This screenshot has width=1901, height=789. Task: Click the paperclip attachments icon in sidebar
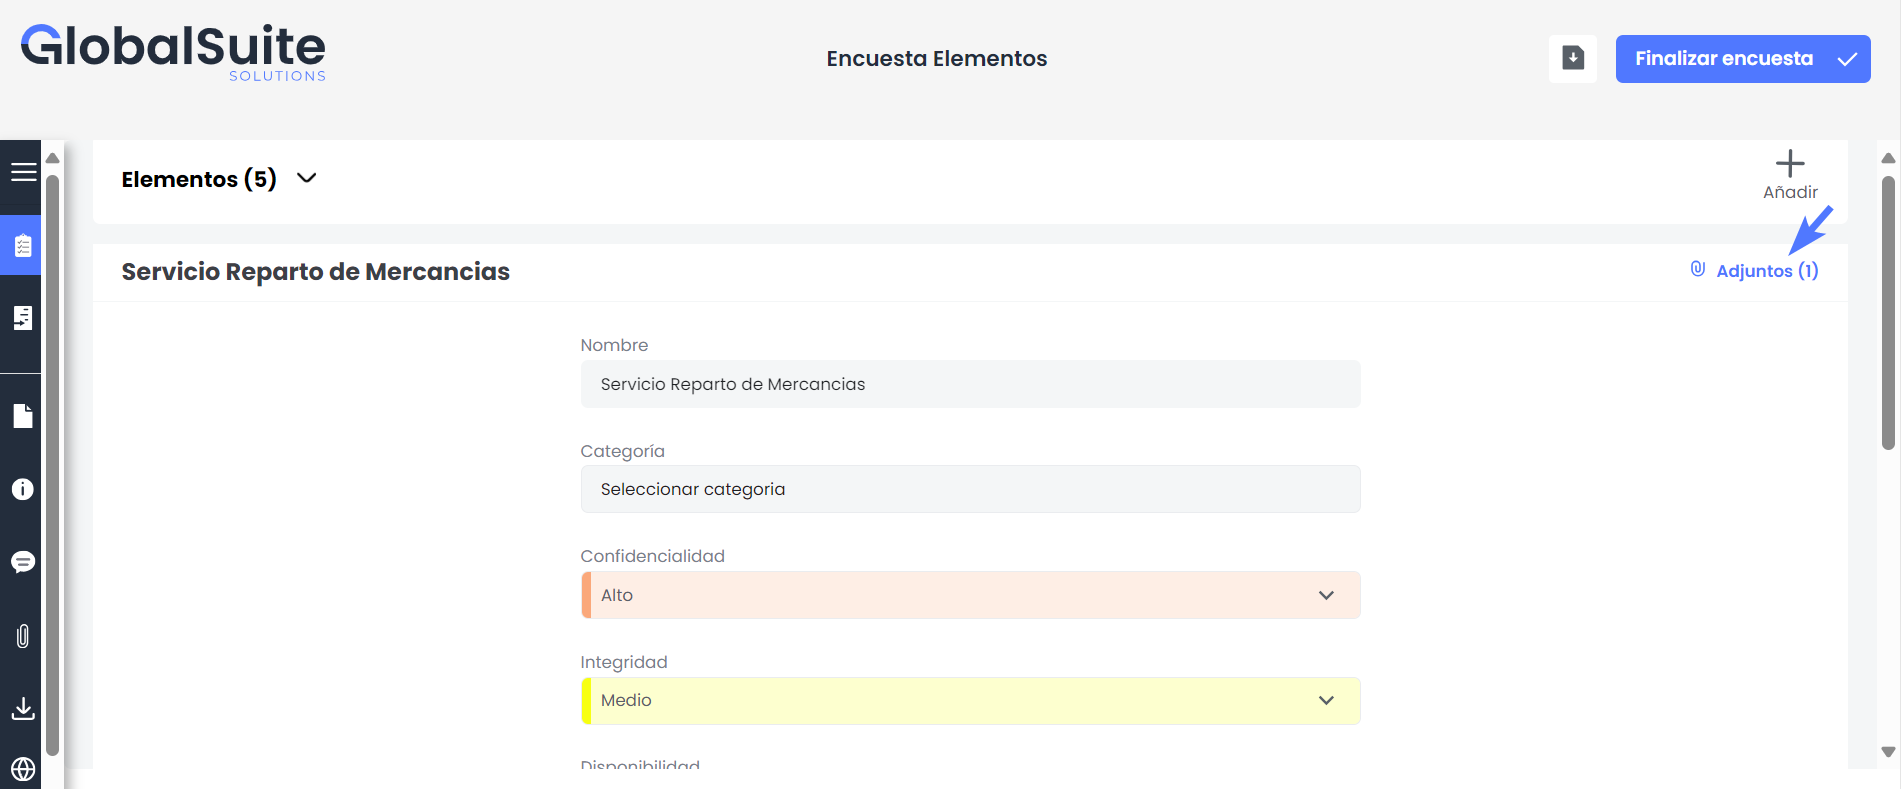(22, 636)
